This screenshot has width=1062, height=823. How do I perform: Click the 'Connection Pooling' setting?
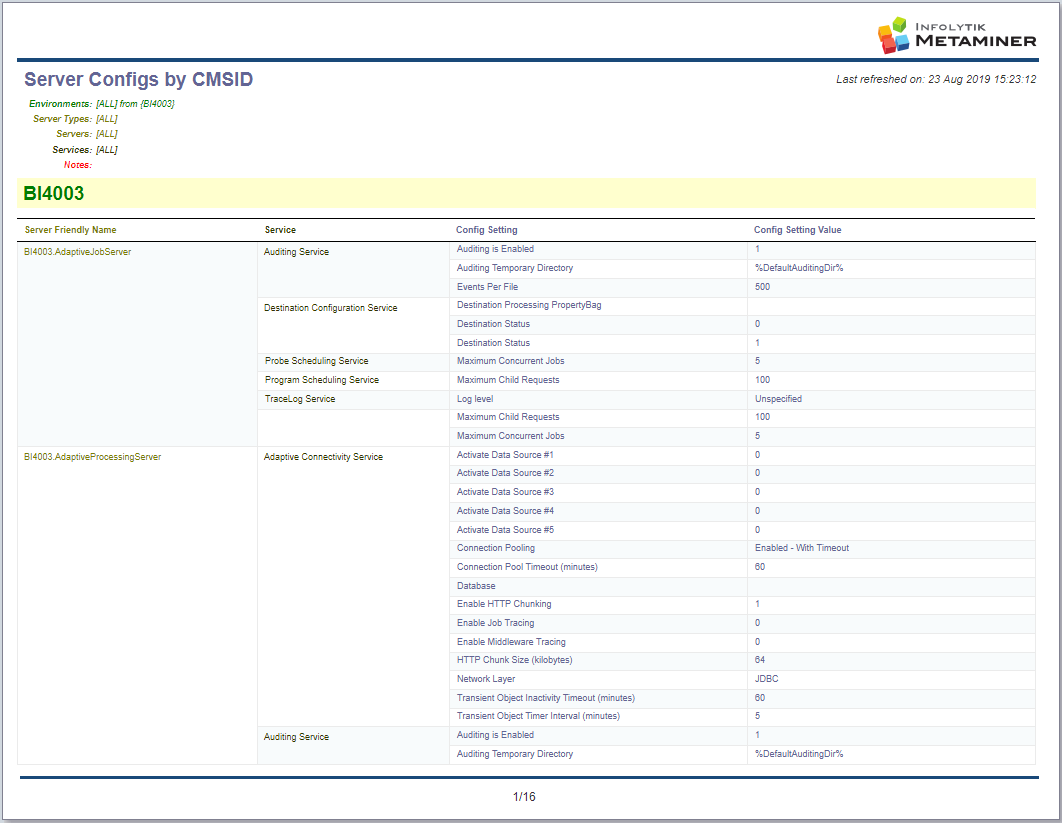coord(496,548)
